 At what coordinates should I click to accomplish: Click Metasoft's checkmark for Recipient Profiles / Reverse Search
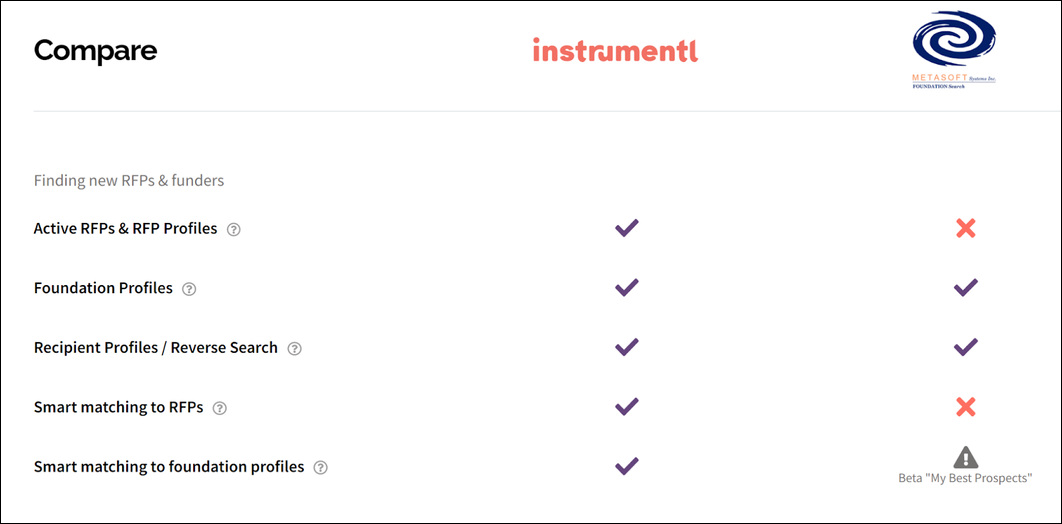click(965, 347)
